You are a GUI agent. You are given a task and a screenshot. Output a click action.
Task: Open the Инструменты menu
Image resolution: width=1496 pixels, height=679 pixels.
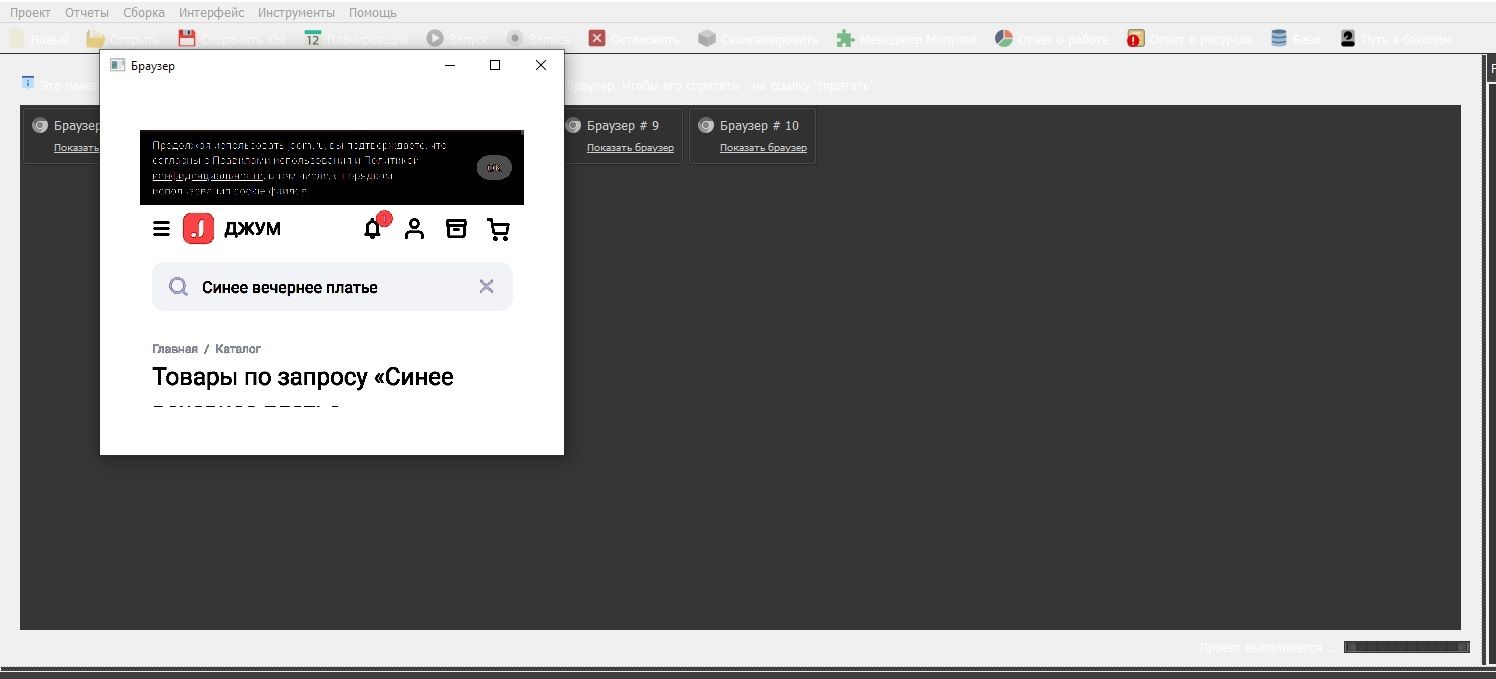coord(296,12)
